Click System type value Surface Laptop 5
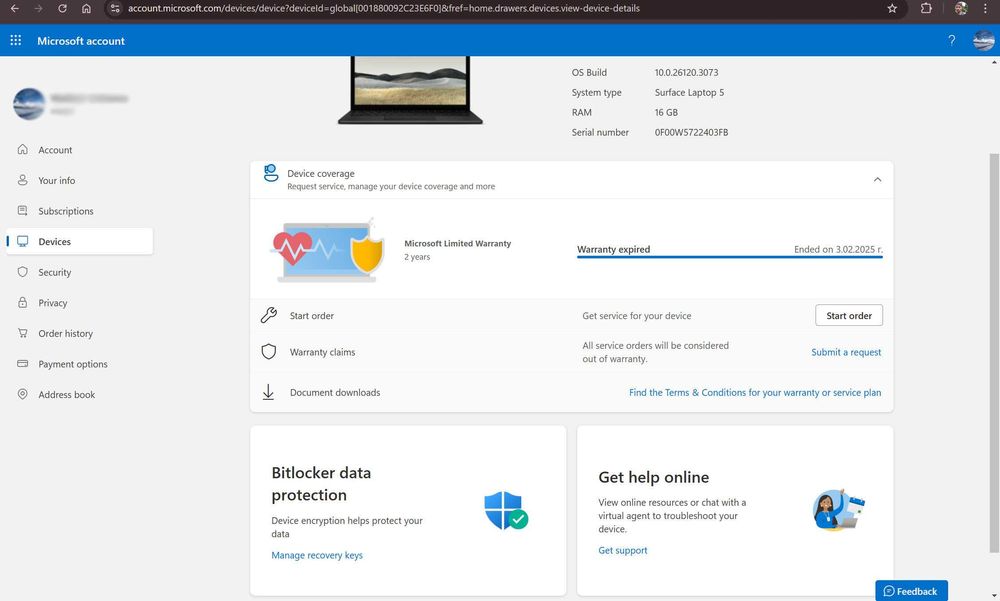 click(x=689, y=92)
